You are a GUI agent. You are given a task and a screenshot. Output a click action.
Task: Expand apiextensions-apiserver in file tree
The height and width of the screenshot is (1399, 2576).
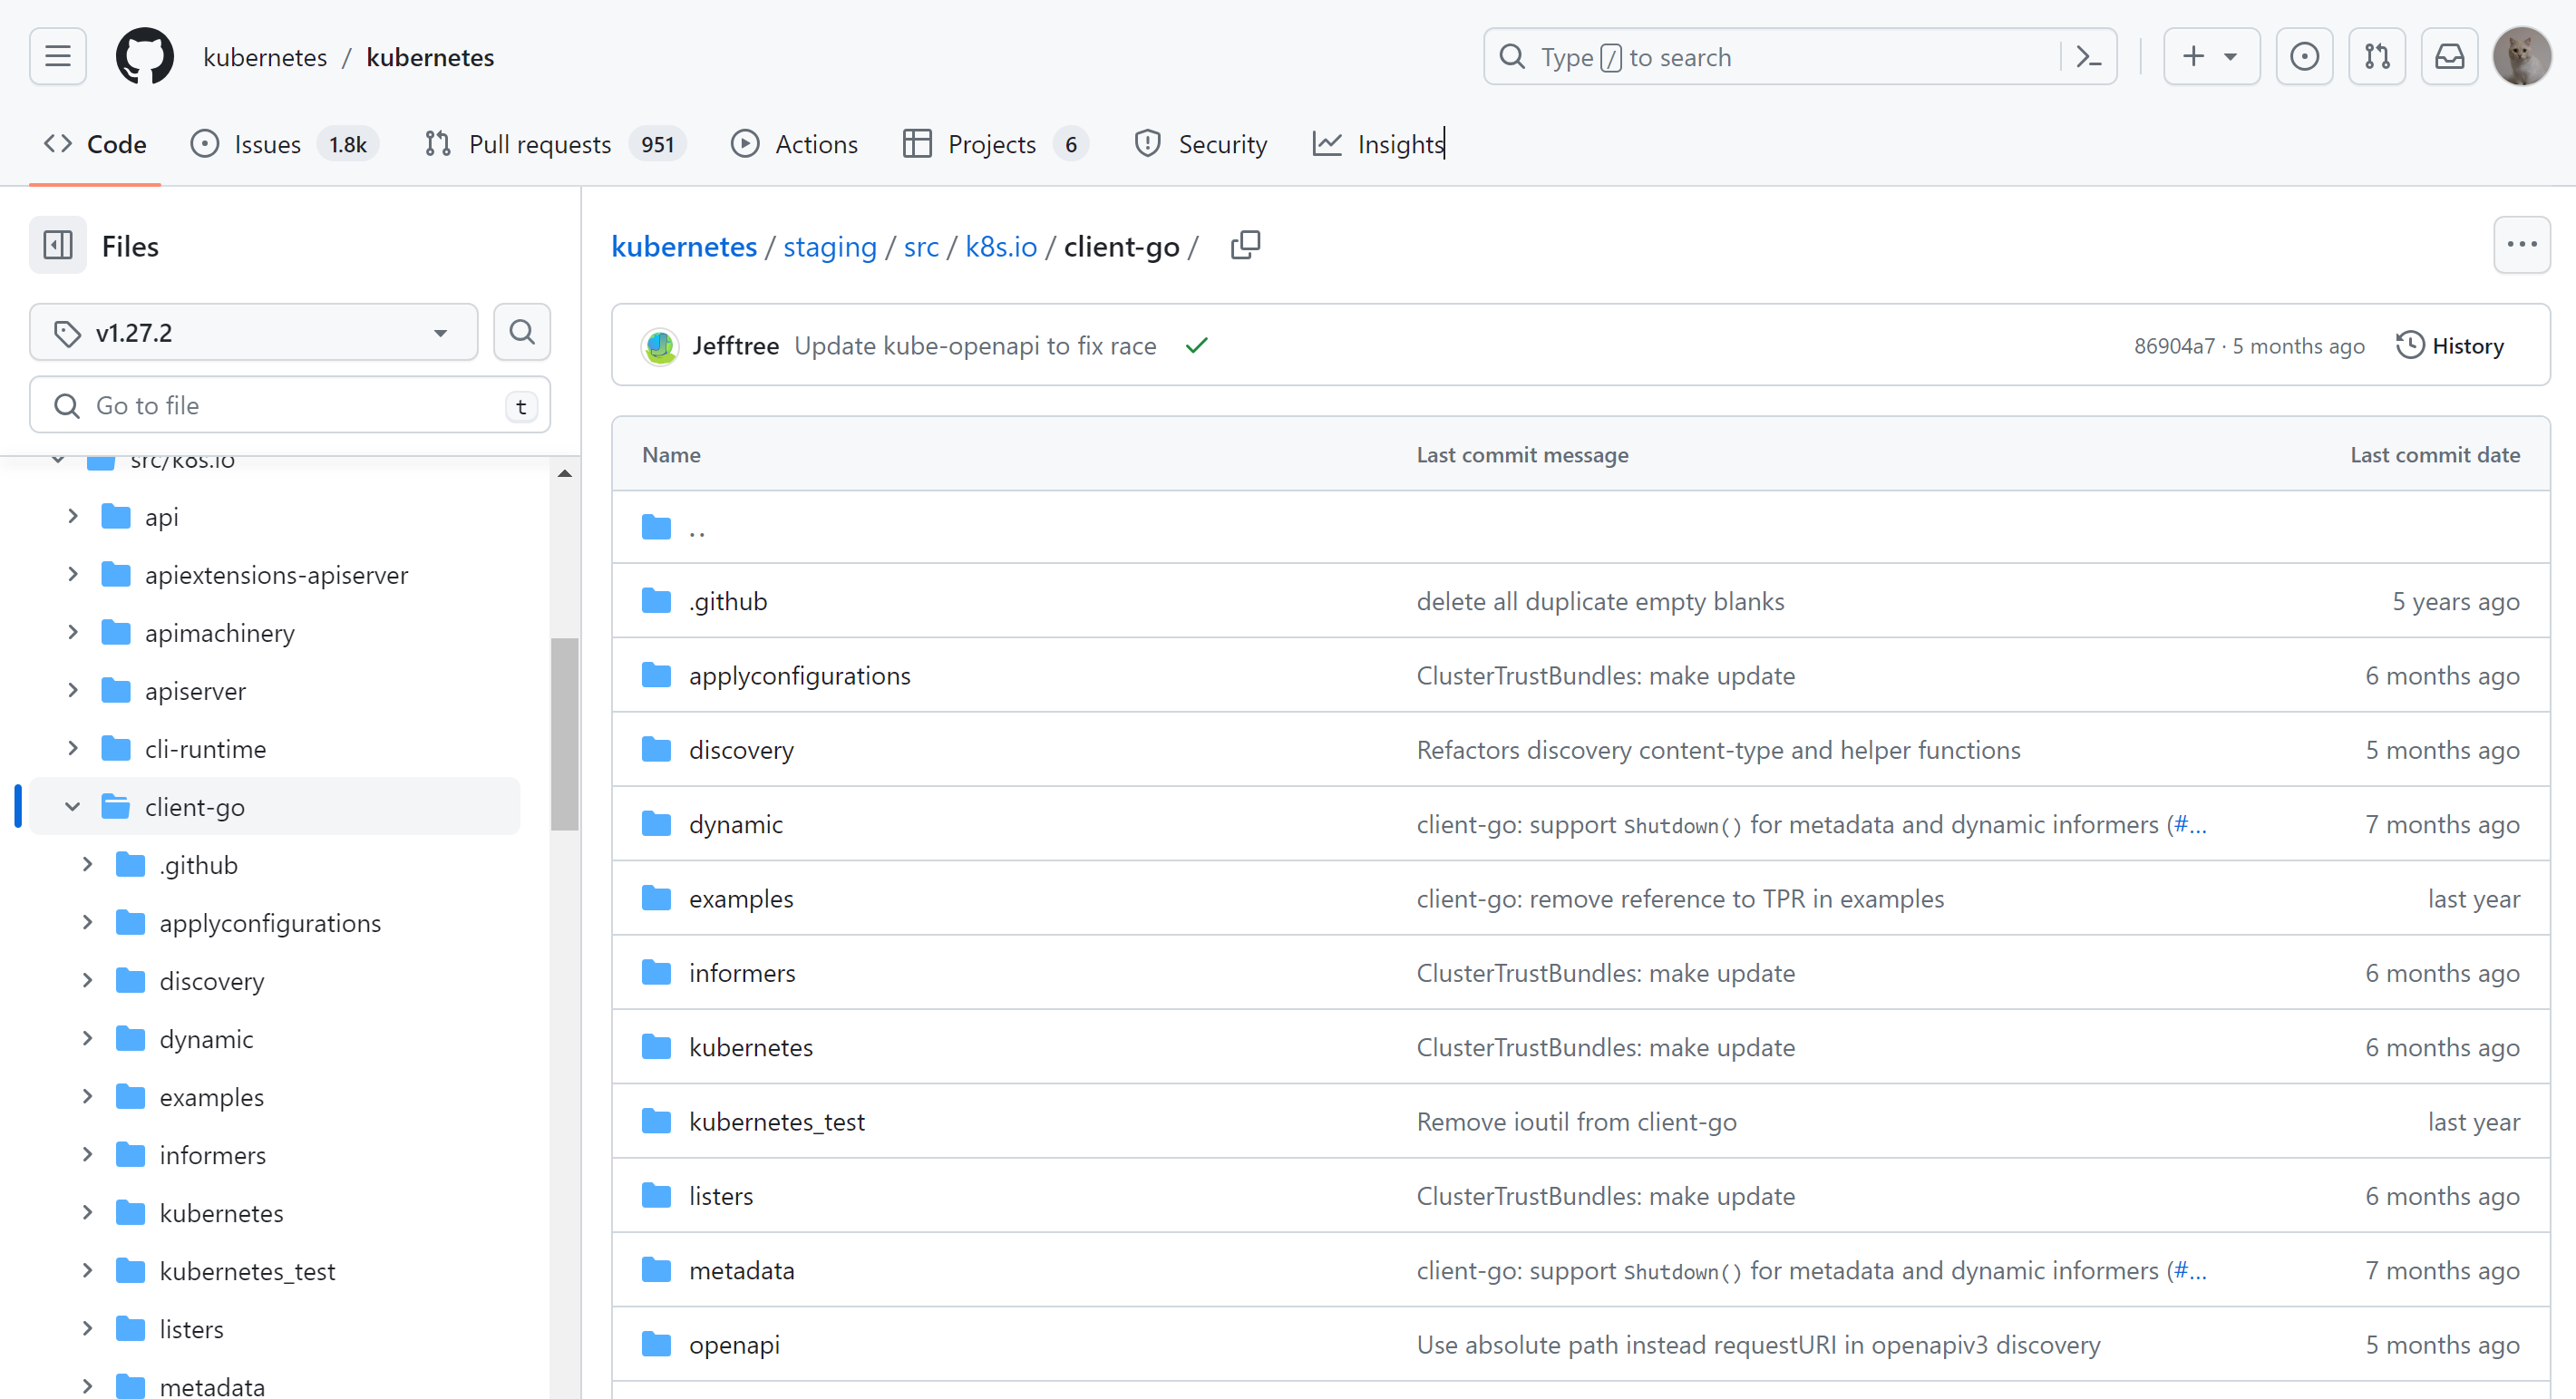coord(73,574)
